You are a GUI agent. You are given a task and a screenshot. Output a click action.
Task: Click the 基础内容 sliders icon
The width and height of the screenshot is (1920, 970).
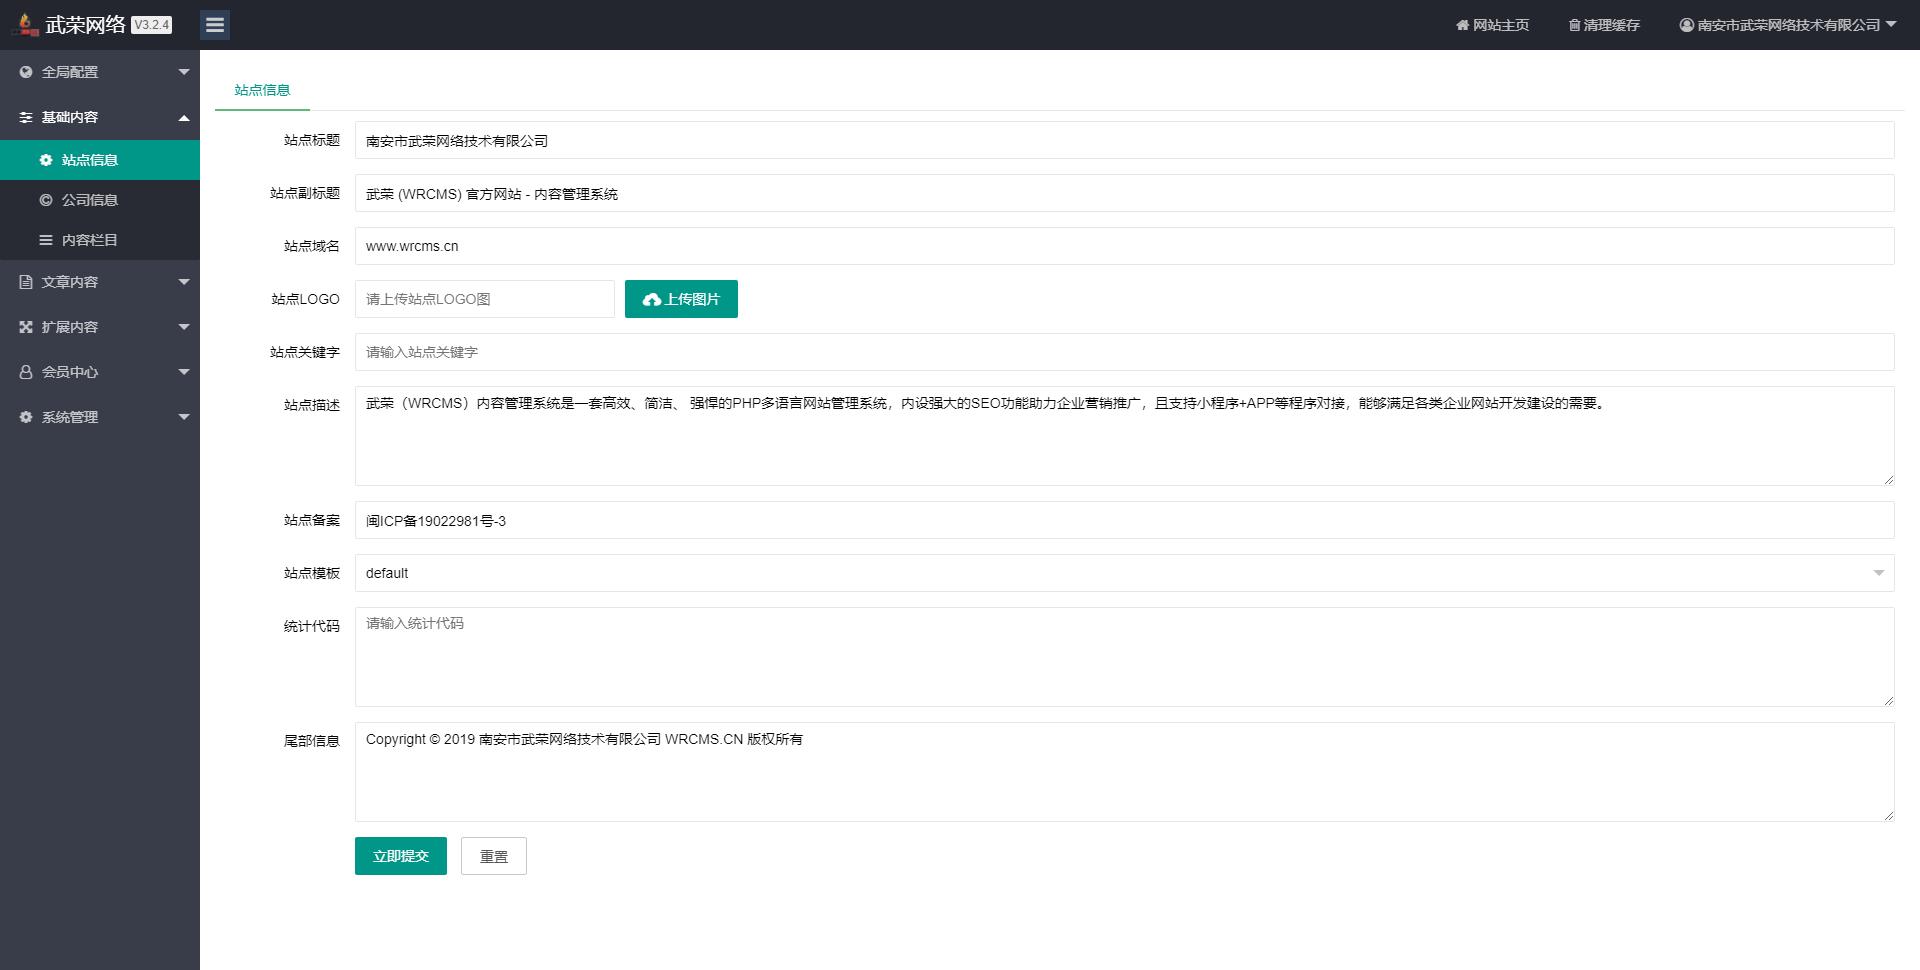[x=26, y=117]
